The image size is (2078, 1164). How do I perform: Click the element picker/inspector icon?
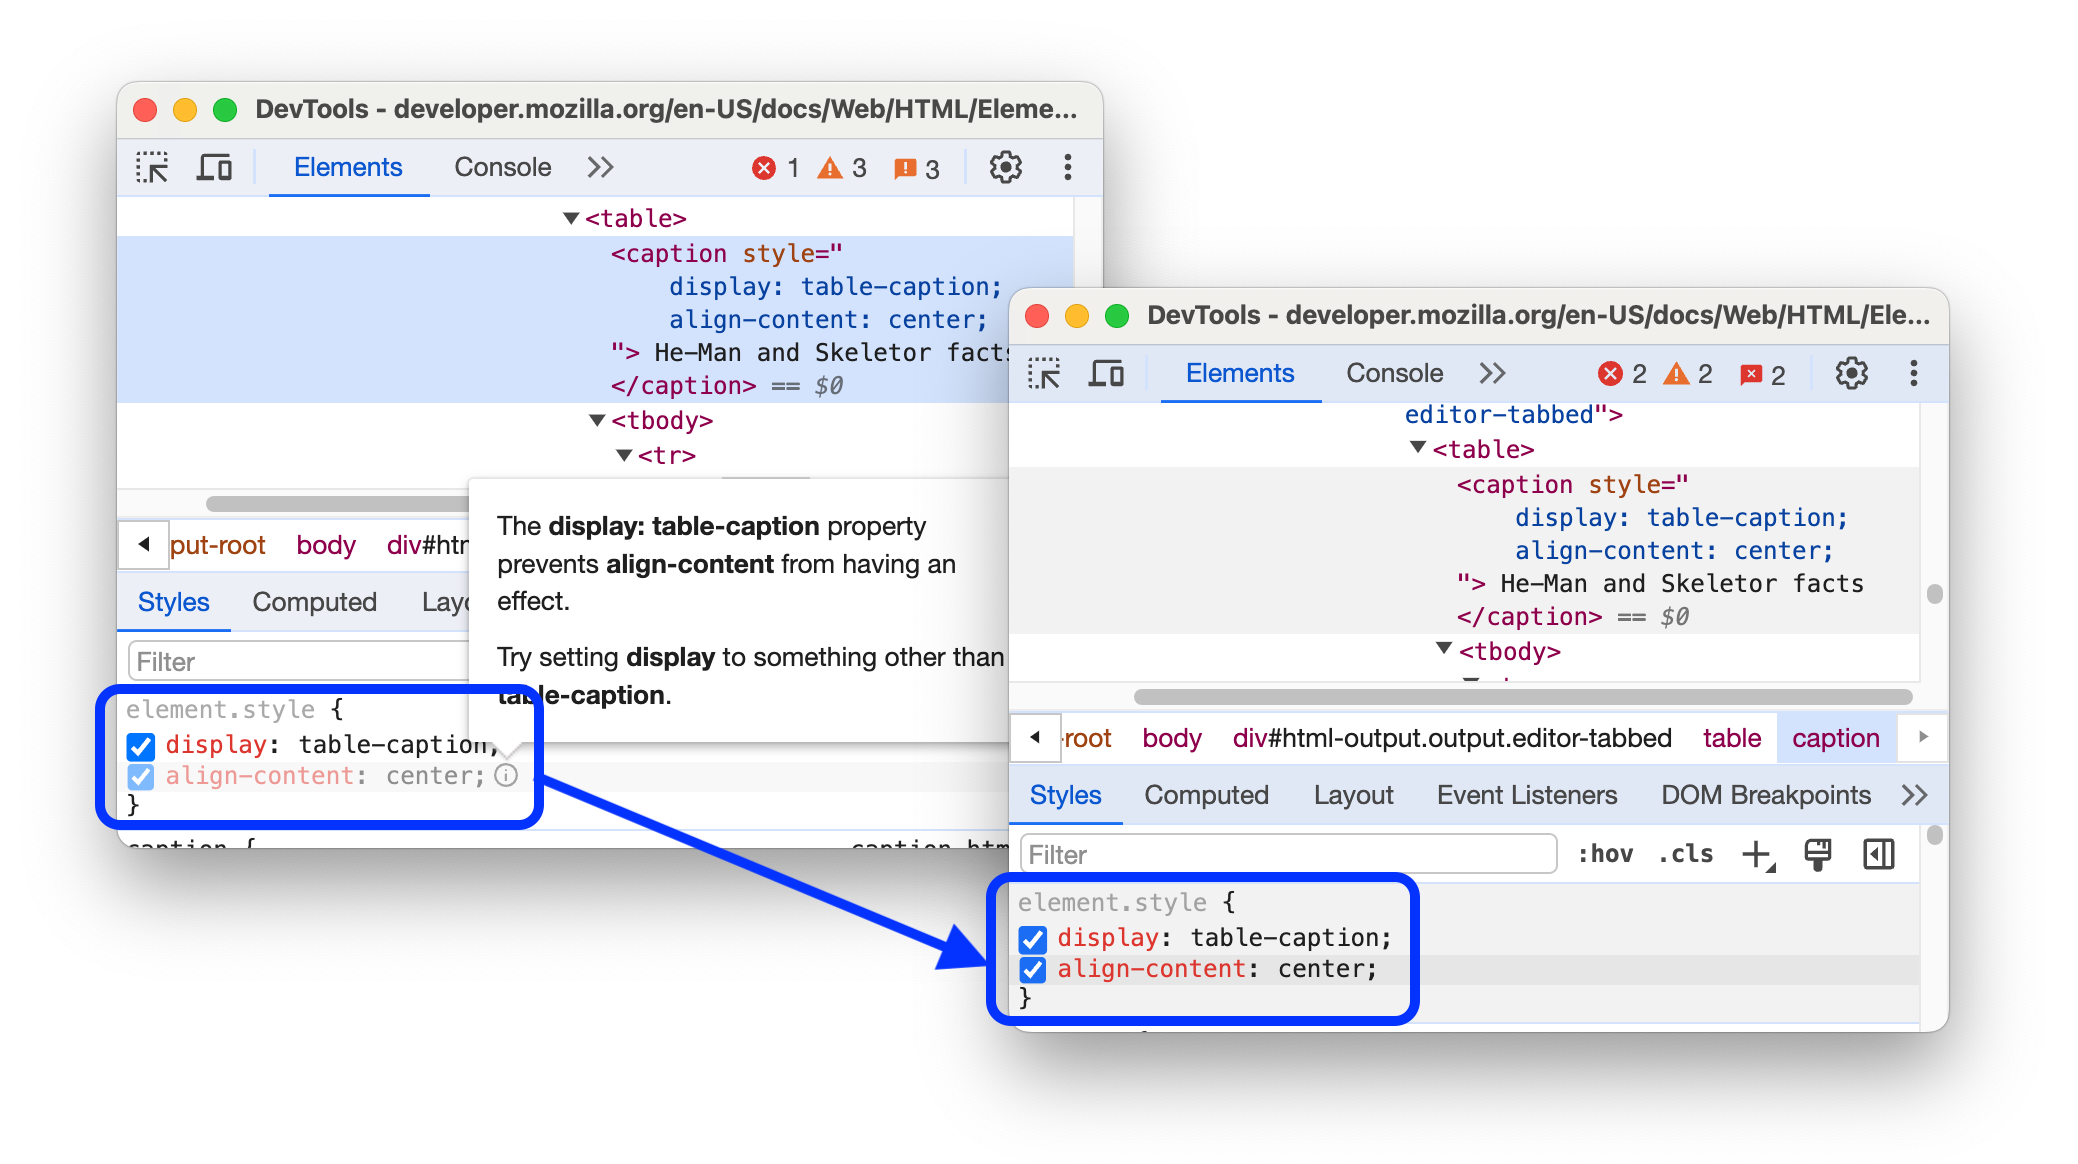pyautogui.click(x=153, y=167)
